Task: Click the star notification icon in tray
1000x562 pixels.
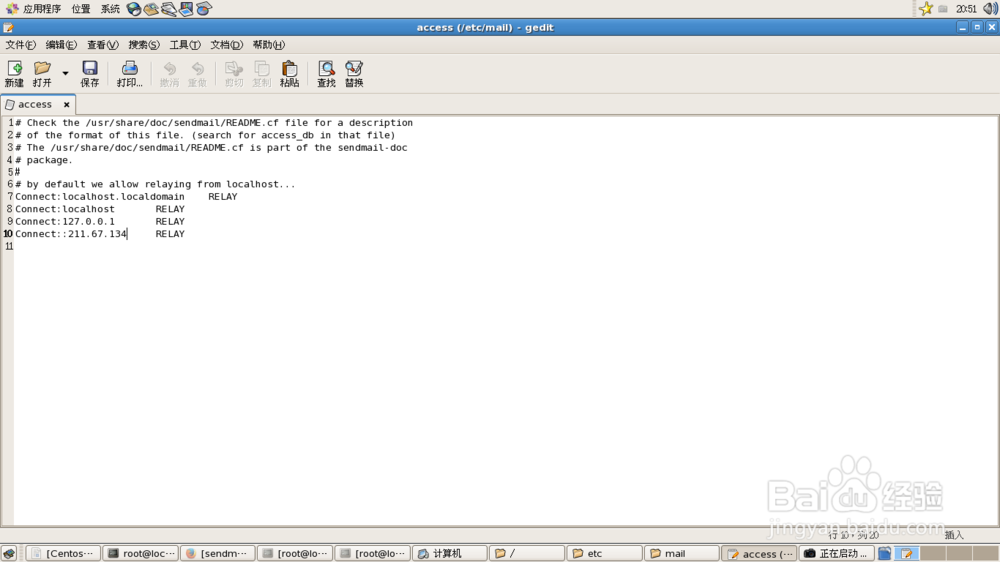Action: 926,9
